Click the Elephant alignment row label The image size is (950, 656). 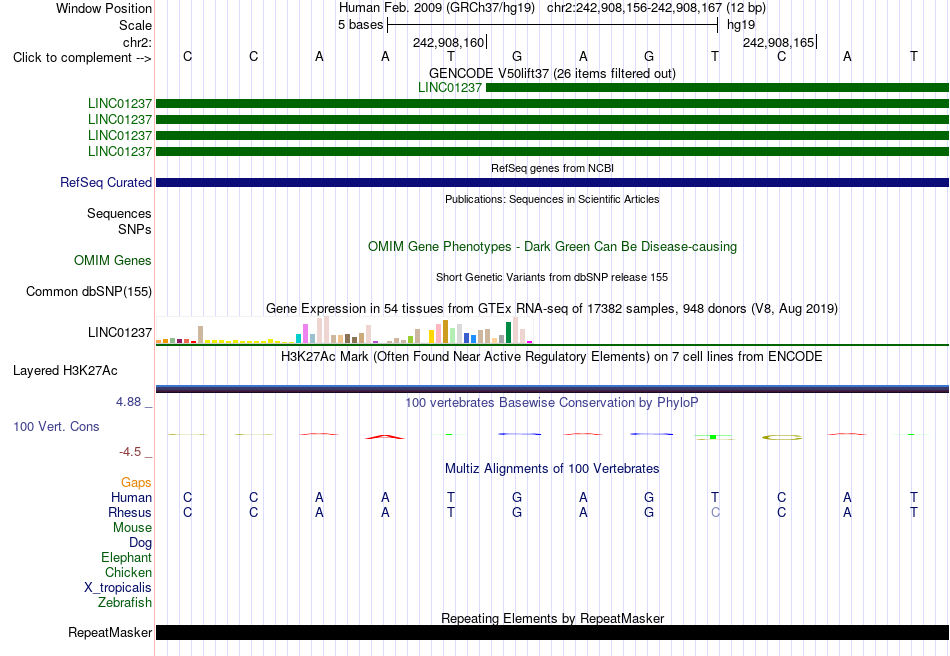[126, 557]
